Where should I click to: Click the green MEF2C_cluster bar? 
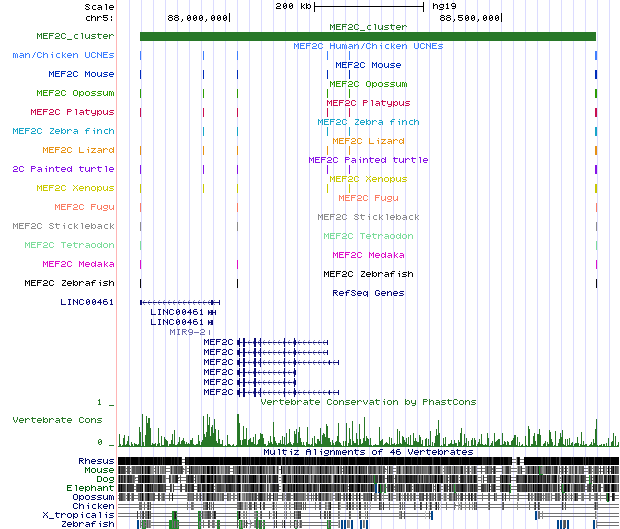coord(368,37)
